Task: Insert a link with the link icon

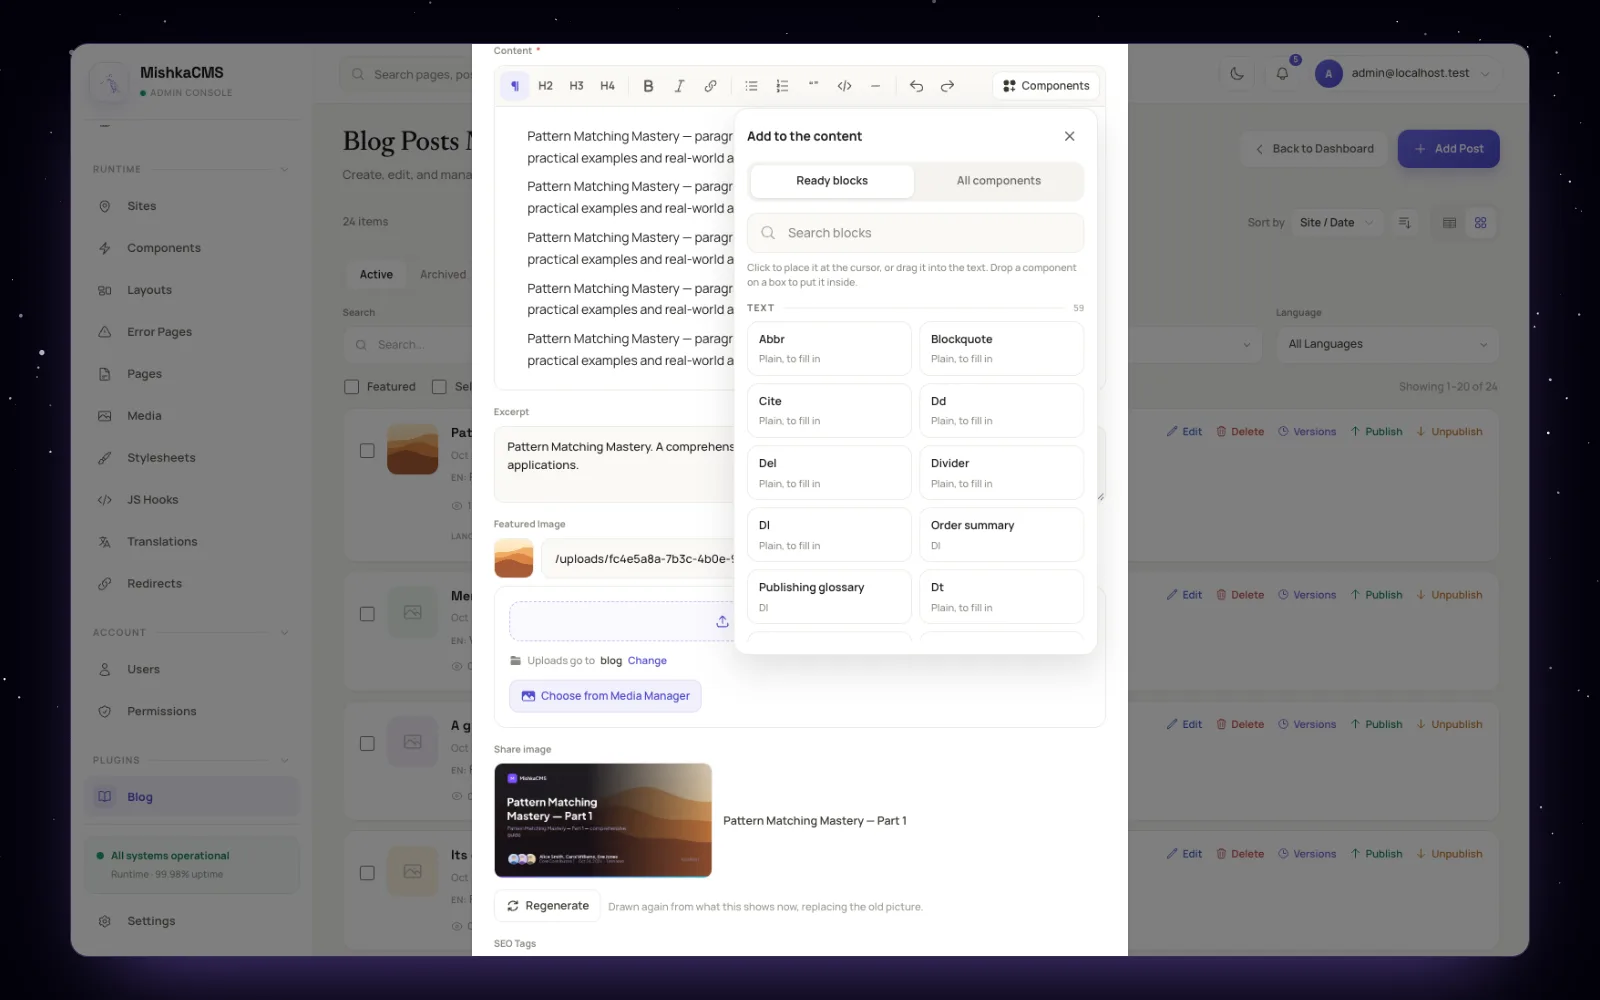Action: coord(710,86)
